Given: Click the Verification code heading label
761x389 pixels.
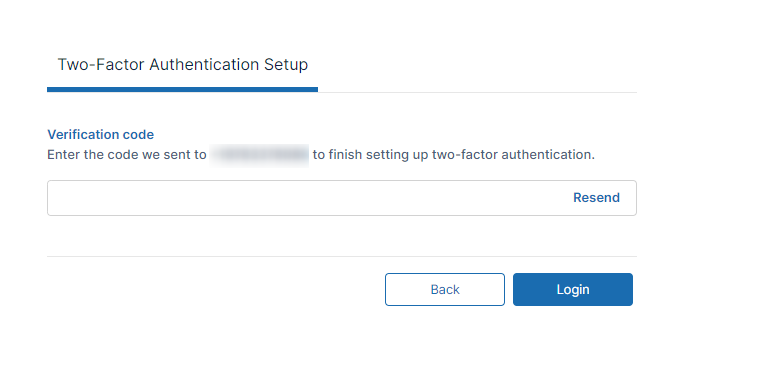Looking at the screenshot, I should point(100,134).
